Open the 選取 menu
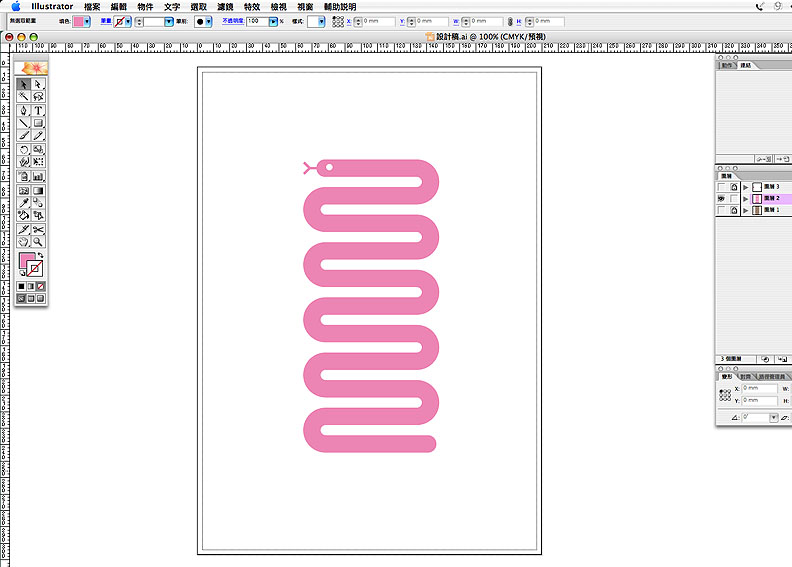The width and height of the screenshot is (792, 567). click(x=199, y=7)
